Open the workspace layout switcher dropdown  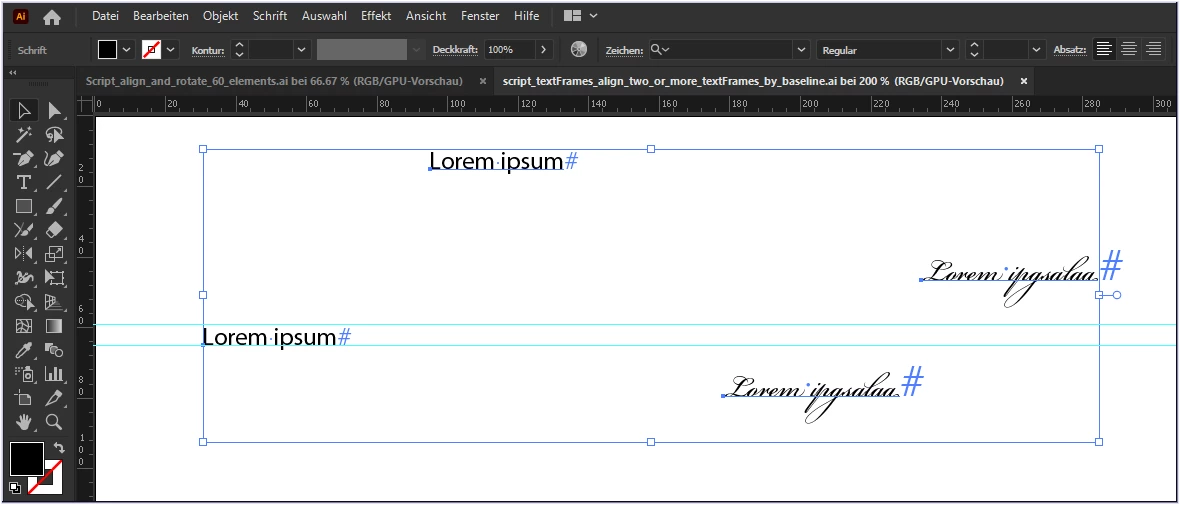click(581, 15)
